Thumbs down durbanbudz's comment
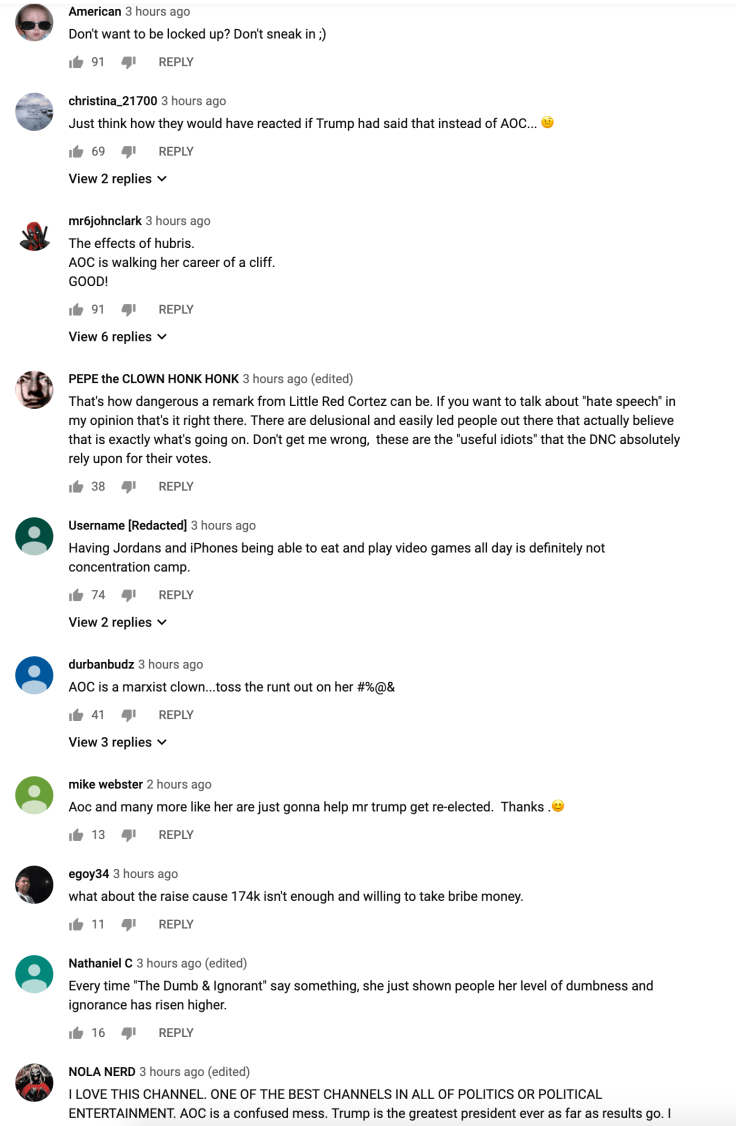Viewport: 736px width, 1126px height. tap(129, 714)
